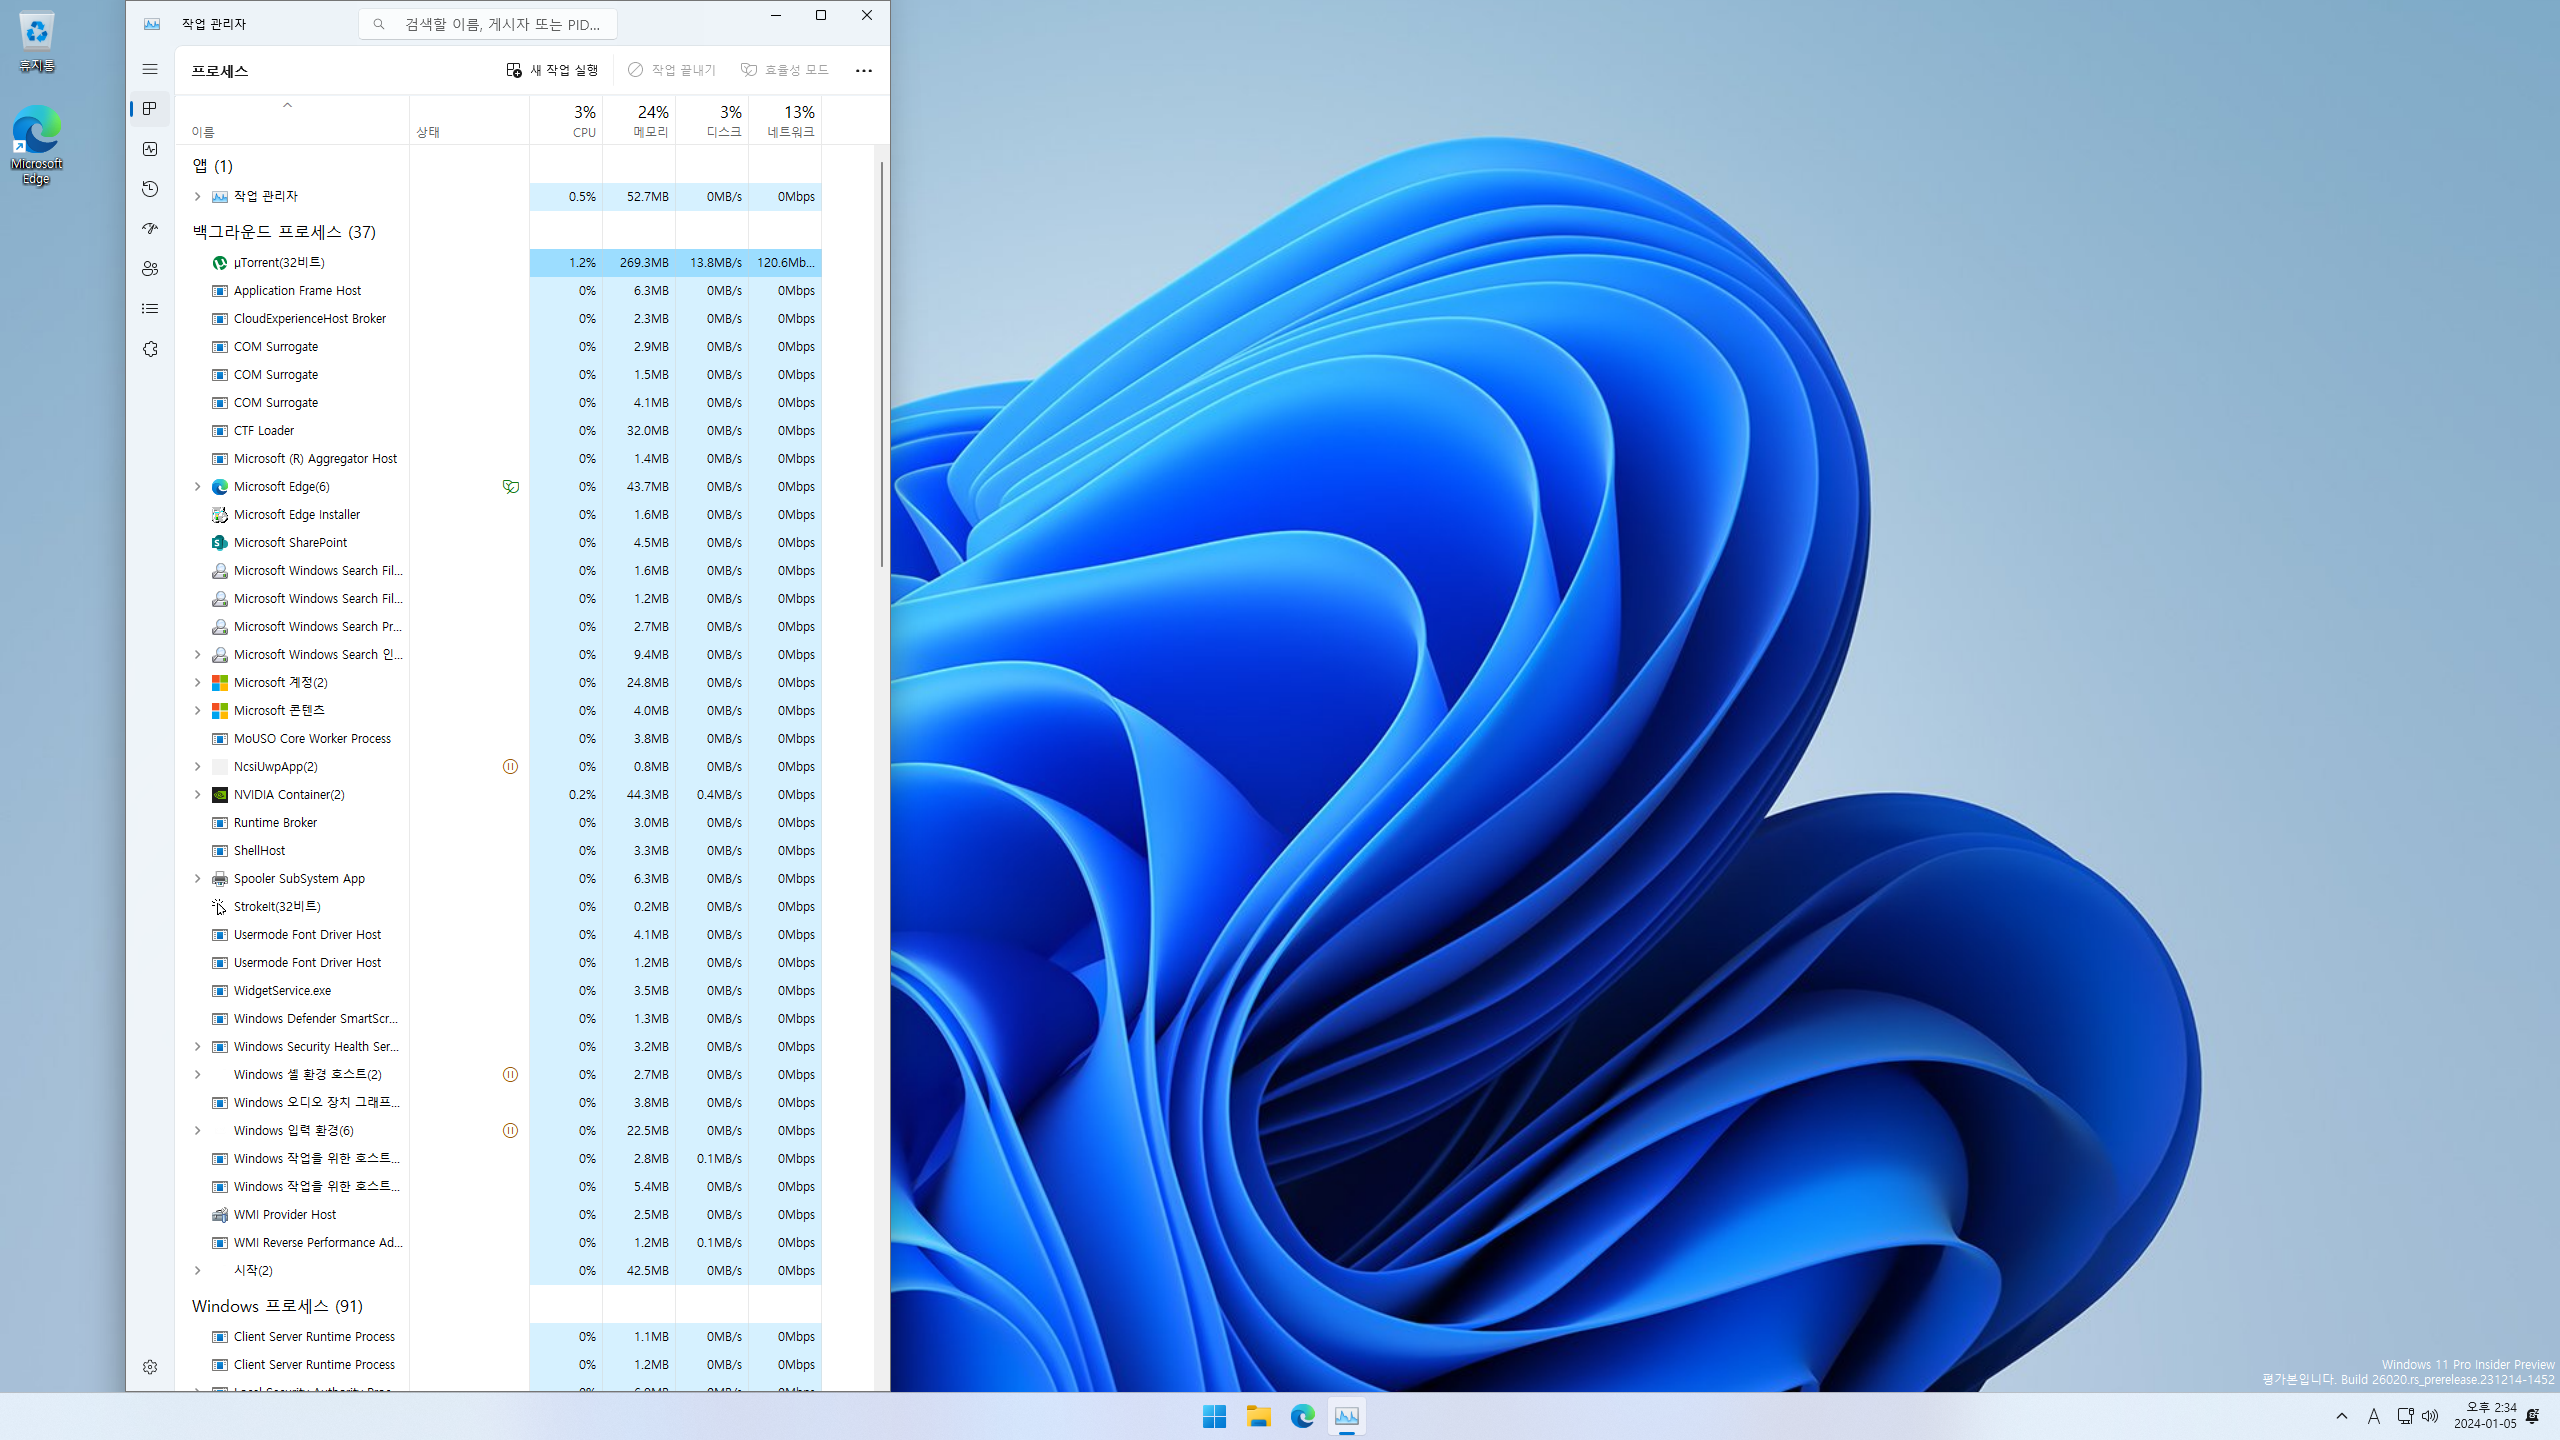Open the hamburger navigation menu

coord(150,69)
